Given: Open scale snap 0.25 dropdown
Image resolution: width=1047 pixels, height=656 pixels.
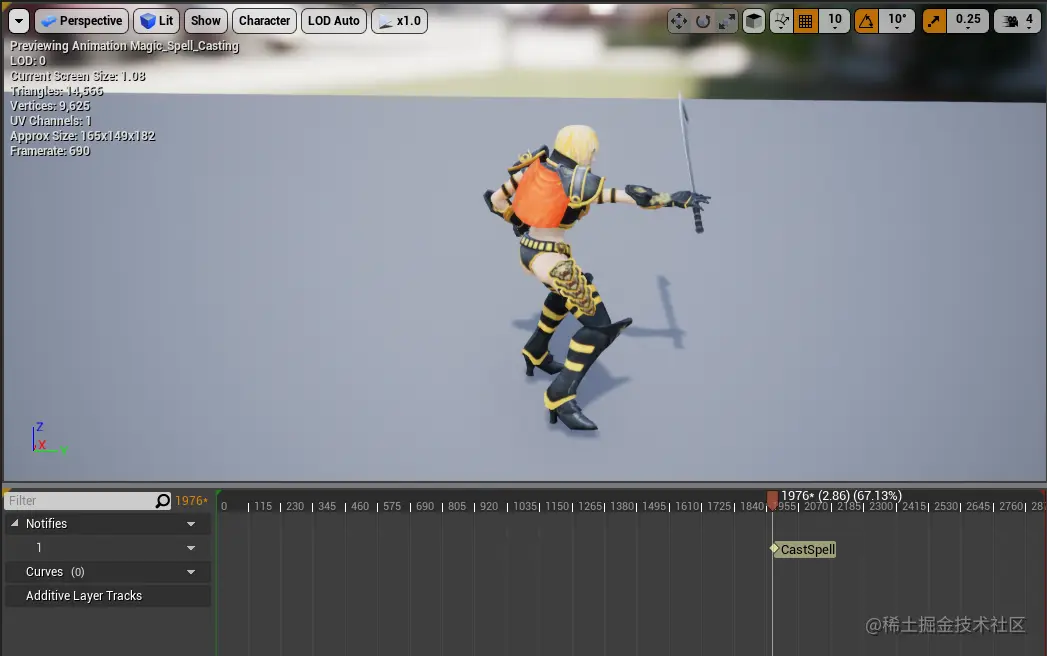Looking at the screenshot, I should (968, 21).
